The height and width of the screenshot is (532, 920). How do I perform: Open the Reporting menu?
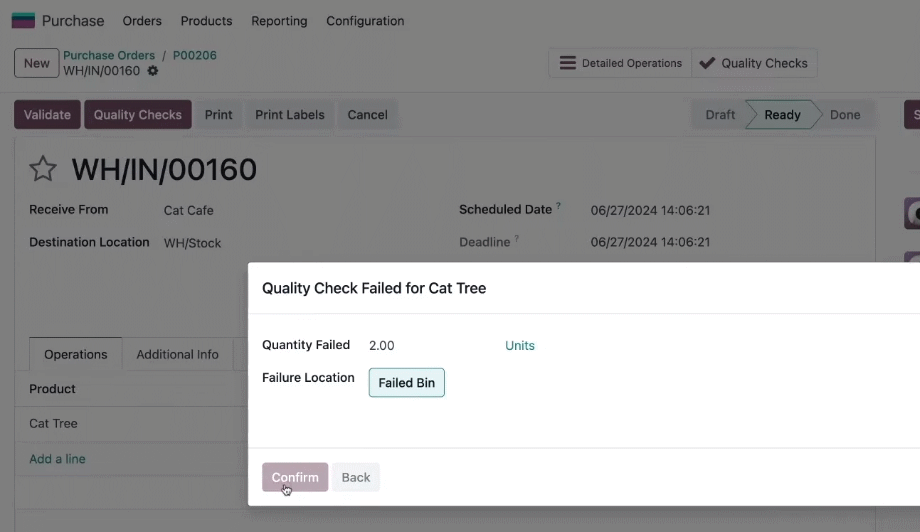(x=279, y=21)
